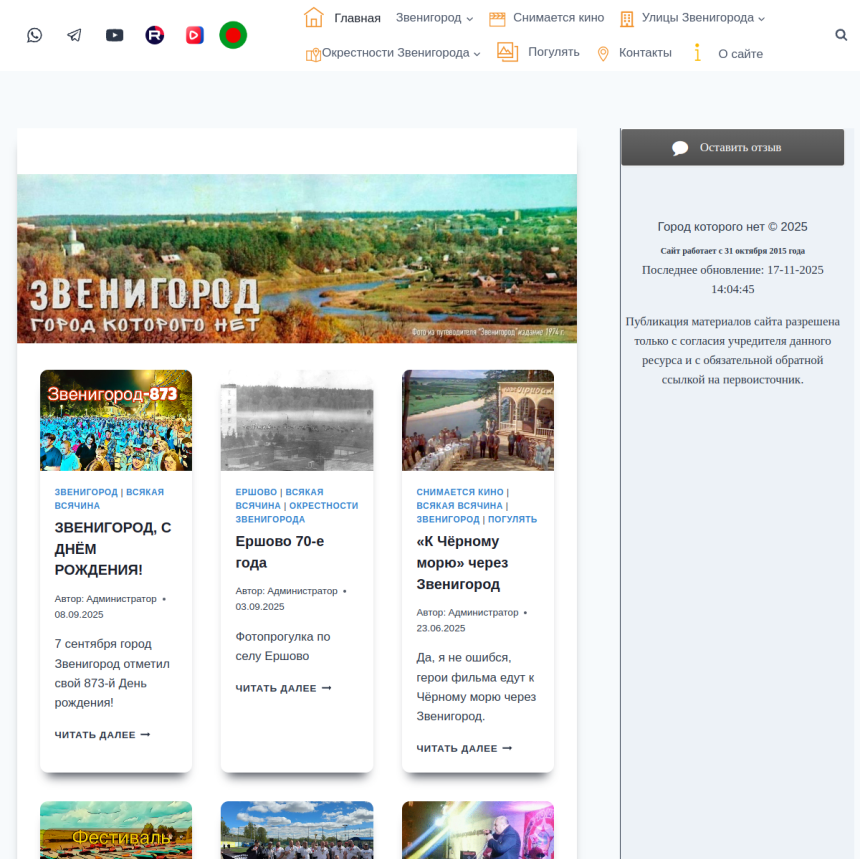This screenshot has width=860, height=859.
Task: Open the О сайте page
Action: (740, 54)
